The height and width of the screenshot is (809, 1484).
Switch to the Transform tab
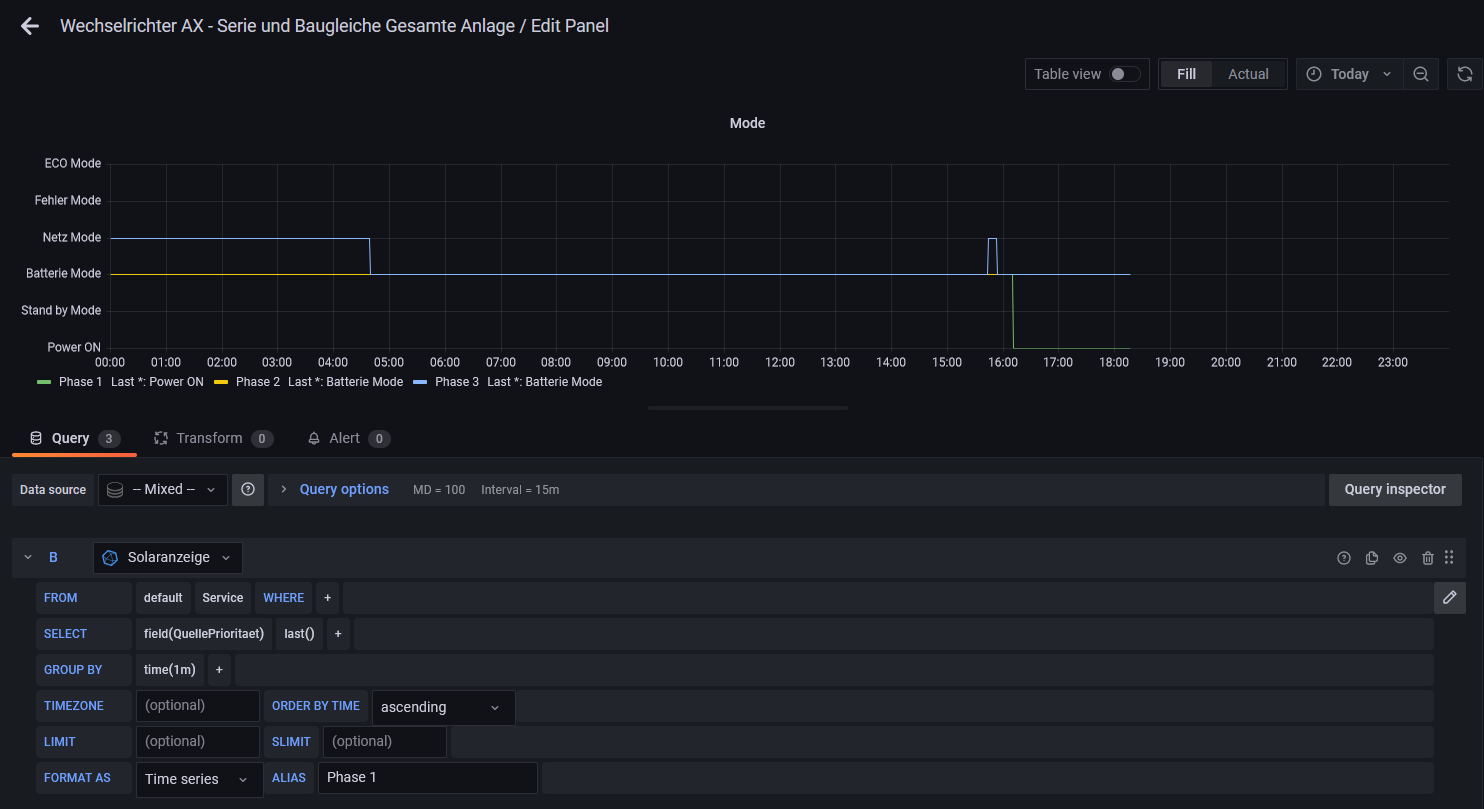tap(209, 438)
